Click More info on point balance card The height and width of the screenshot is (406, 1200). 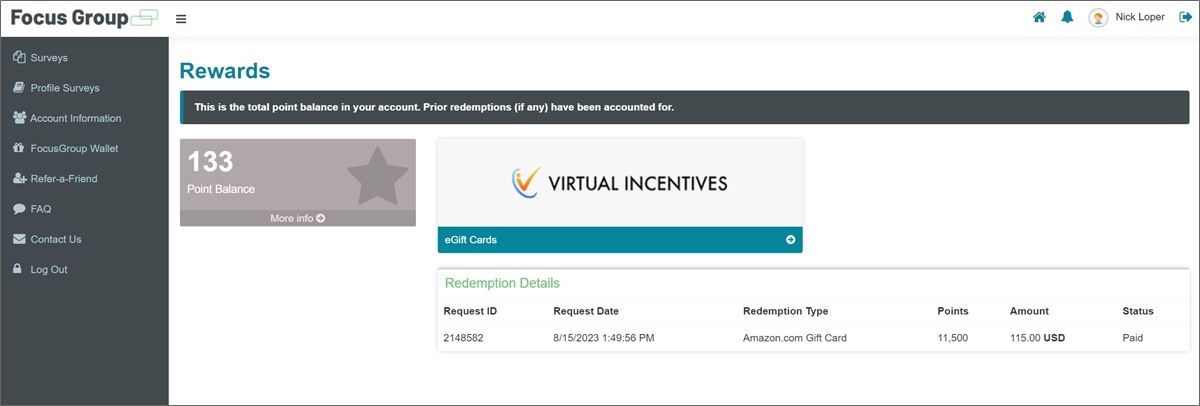pyautogui.click(x=298, y=218)
